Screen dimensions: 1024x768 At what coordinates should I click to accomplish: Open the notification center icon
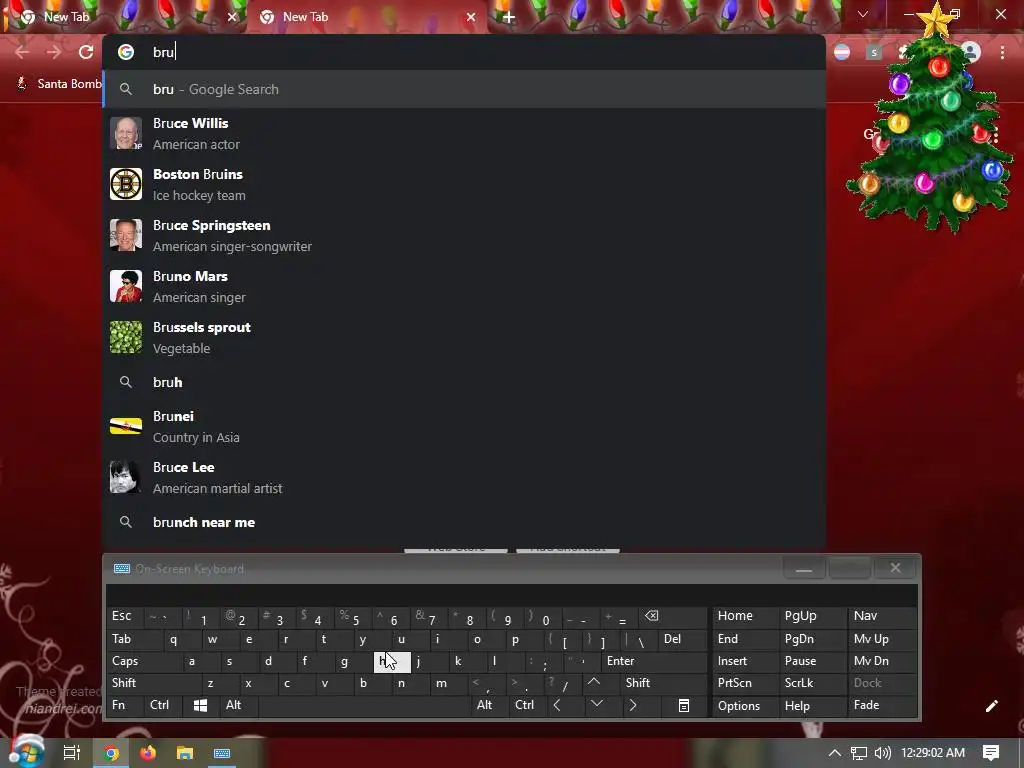[x=991, y=753]
